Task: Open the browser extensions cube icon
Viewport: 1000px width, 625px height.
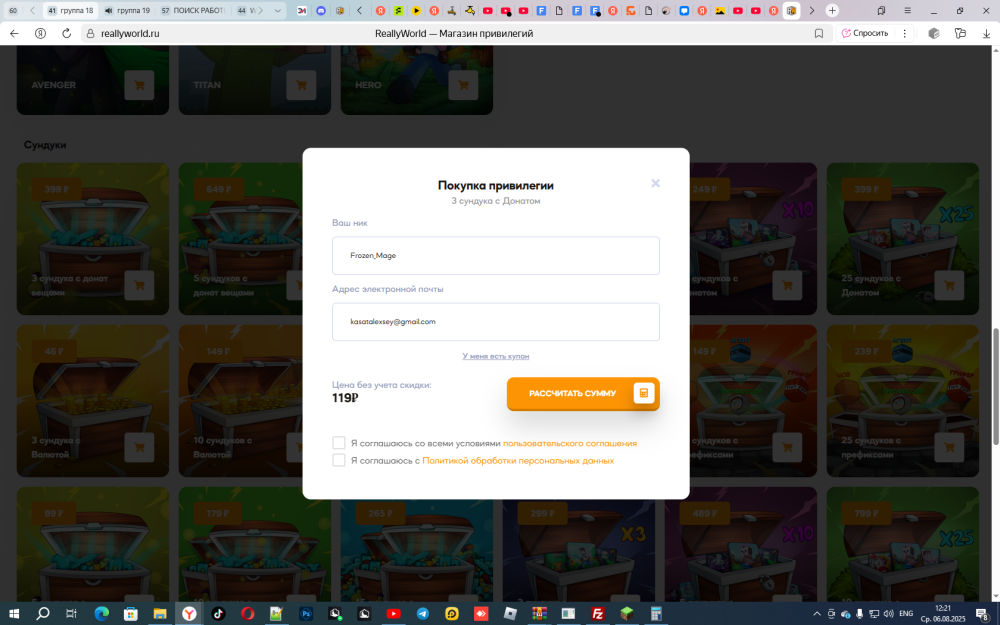Action: tap(934, 33)
